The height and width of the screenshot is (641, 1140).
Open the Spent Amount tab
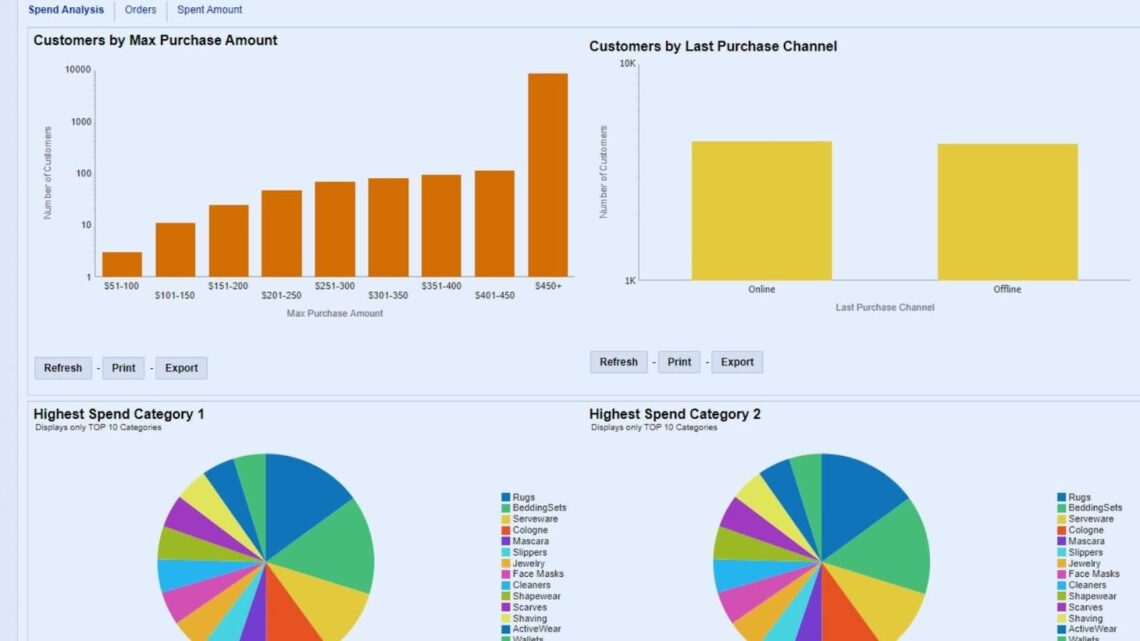(209, 9)
